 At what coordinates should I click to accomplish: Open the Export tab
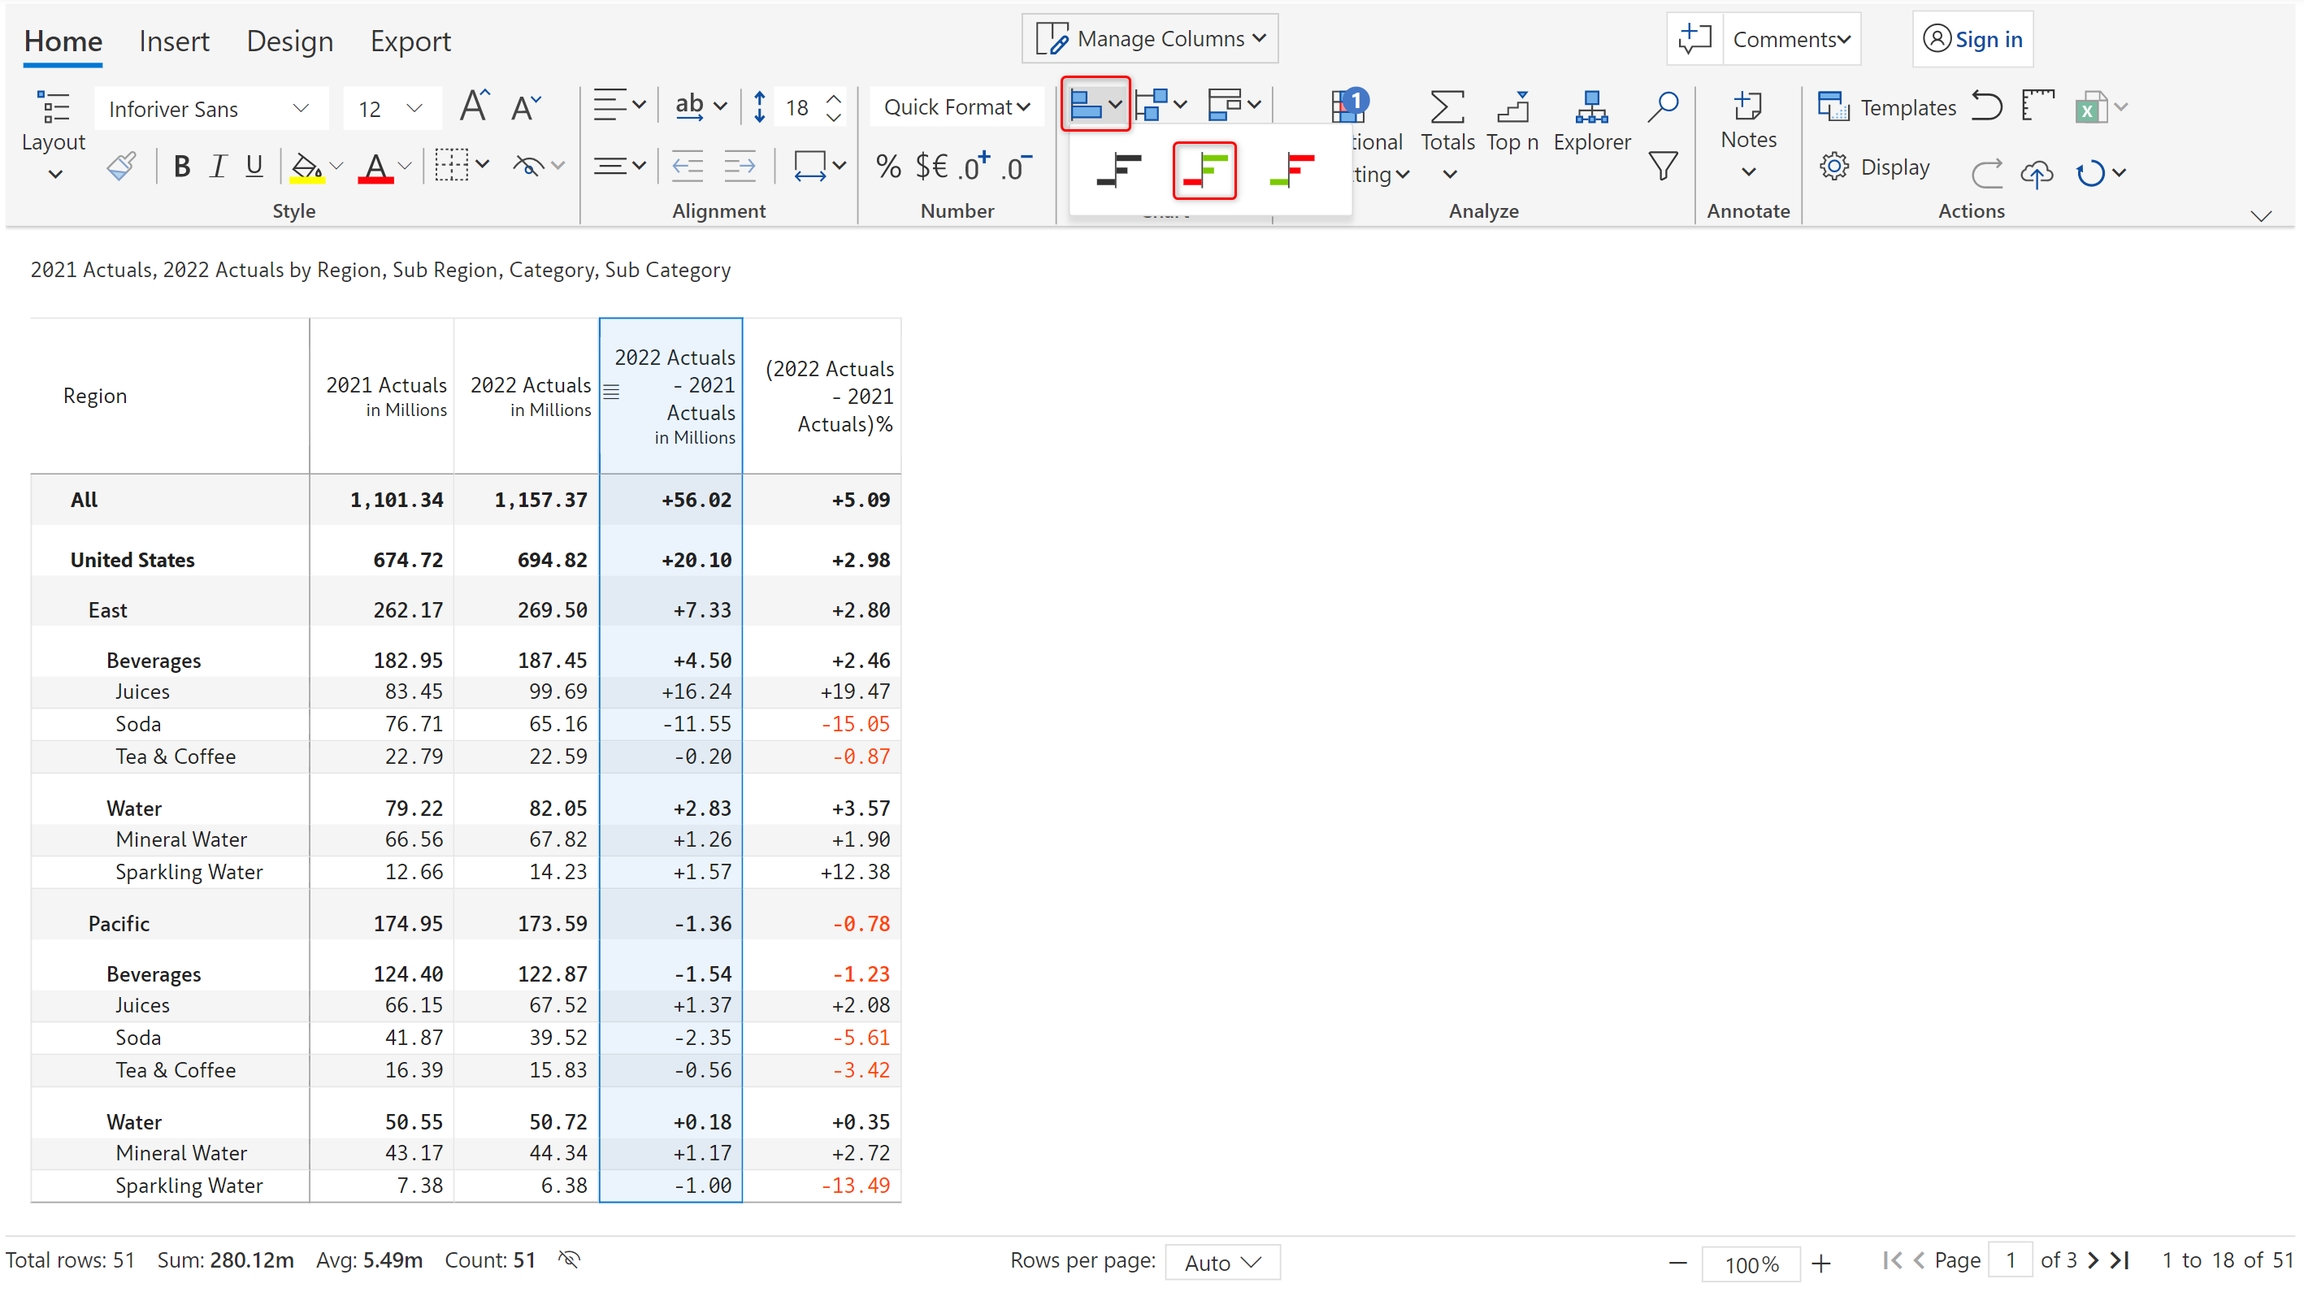coord(410,41)
